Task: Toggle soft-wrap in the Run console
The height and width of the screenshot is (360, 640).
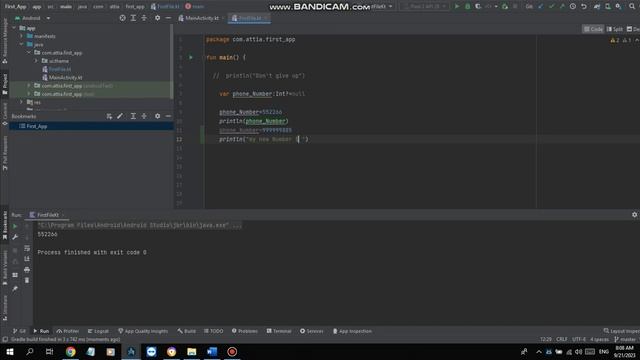Action: [x=27, y=248]
